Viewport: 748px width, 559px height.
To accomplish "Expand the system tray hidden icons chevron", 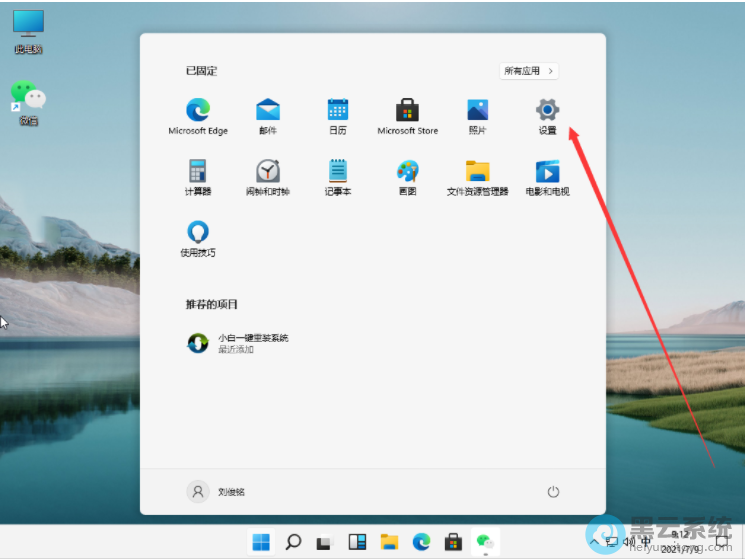I will tap(594, 542).
